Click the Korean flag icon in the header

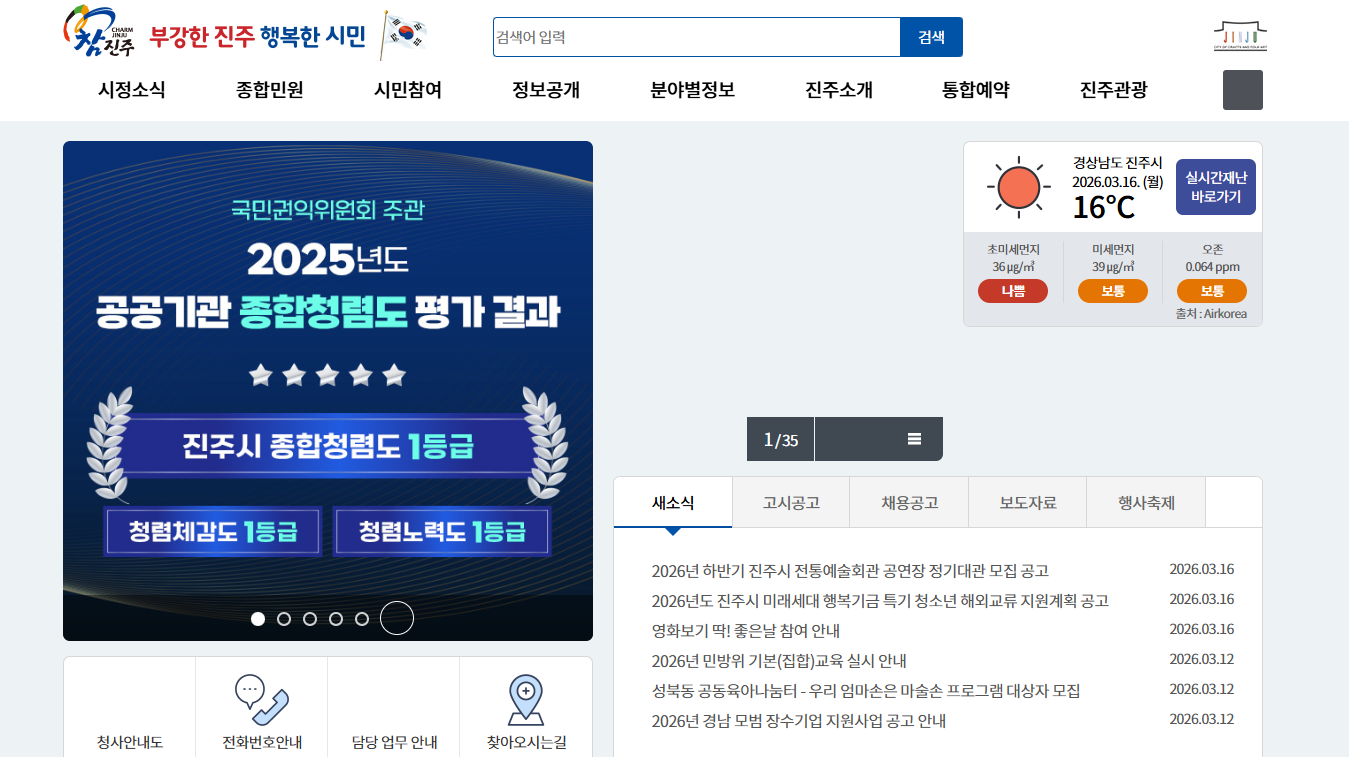pos(405,34)
